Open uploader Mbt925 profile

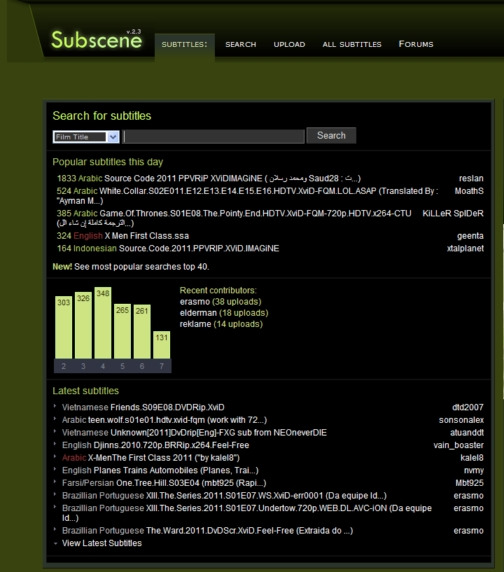469,483
